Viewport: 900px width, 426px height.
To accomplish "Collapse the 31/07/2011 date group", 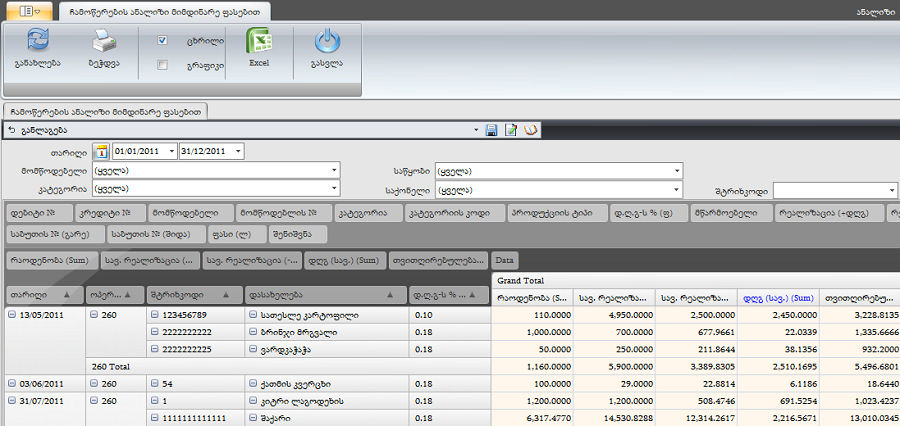I will point(12,400).
